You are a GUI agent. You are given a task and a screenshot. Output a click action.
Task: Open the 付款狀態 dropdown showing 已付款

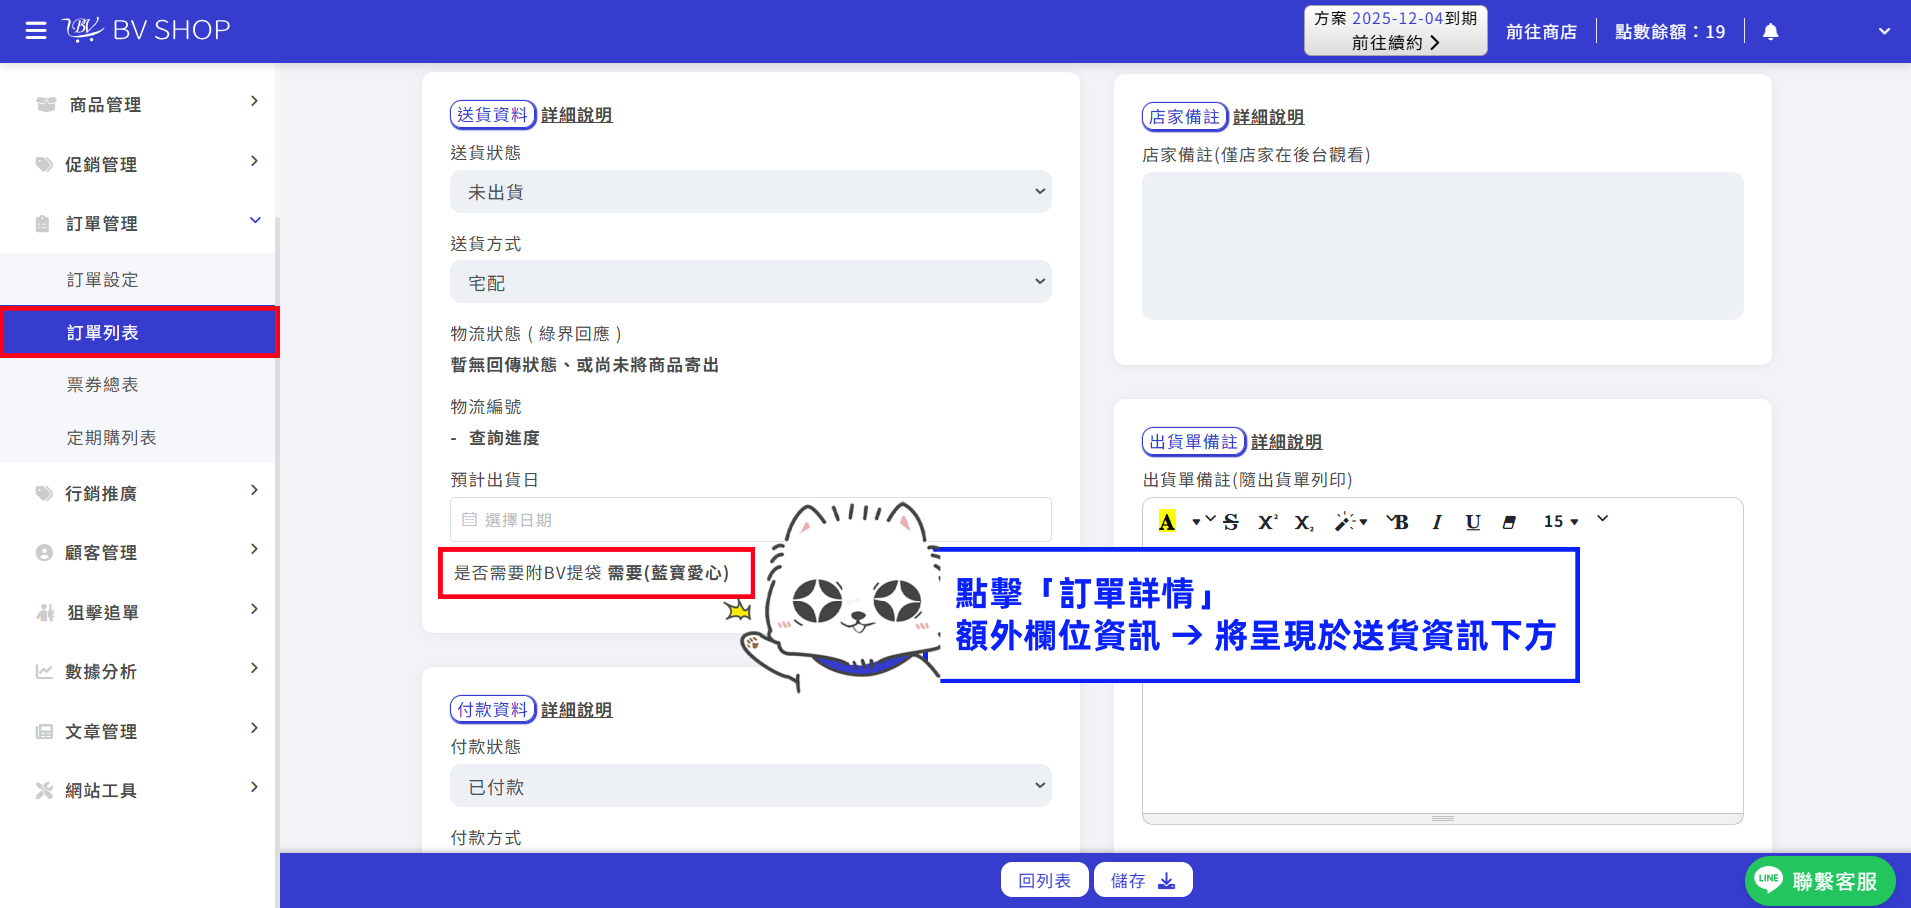point(751,786)
